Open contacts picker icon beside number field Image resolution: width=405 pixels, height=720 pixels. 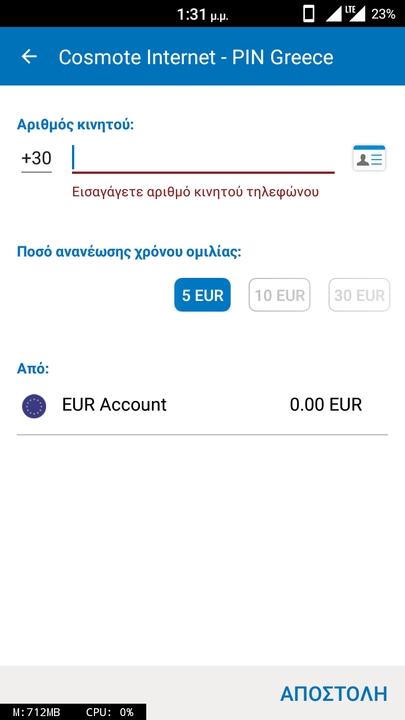(369, 158)
